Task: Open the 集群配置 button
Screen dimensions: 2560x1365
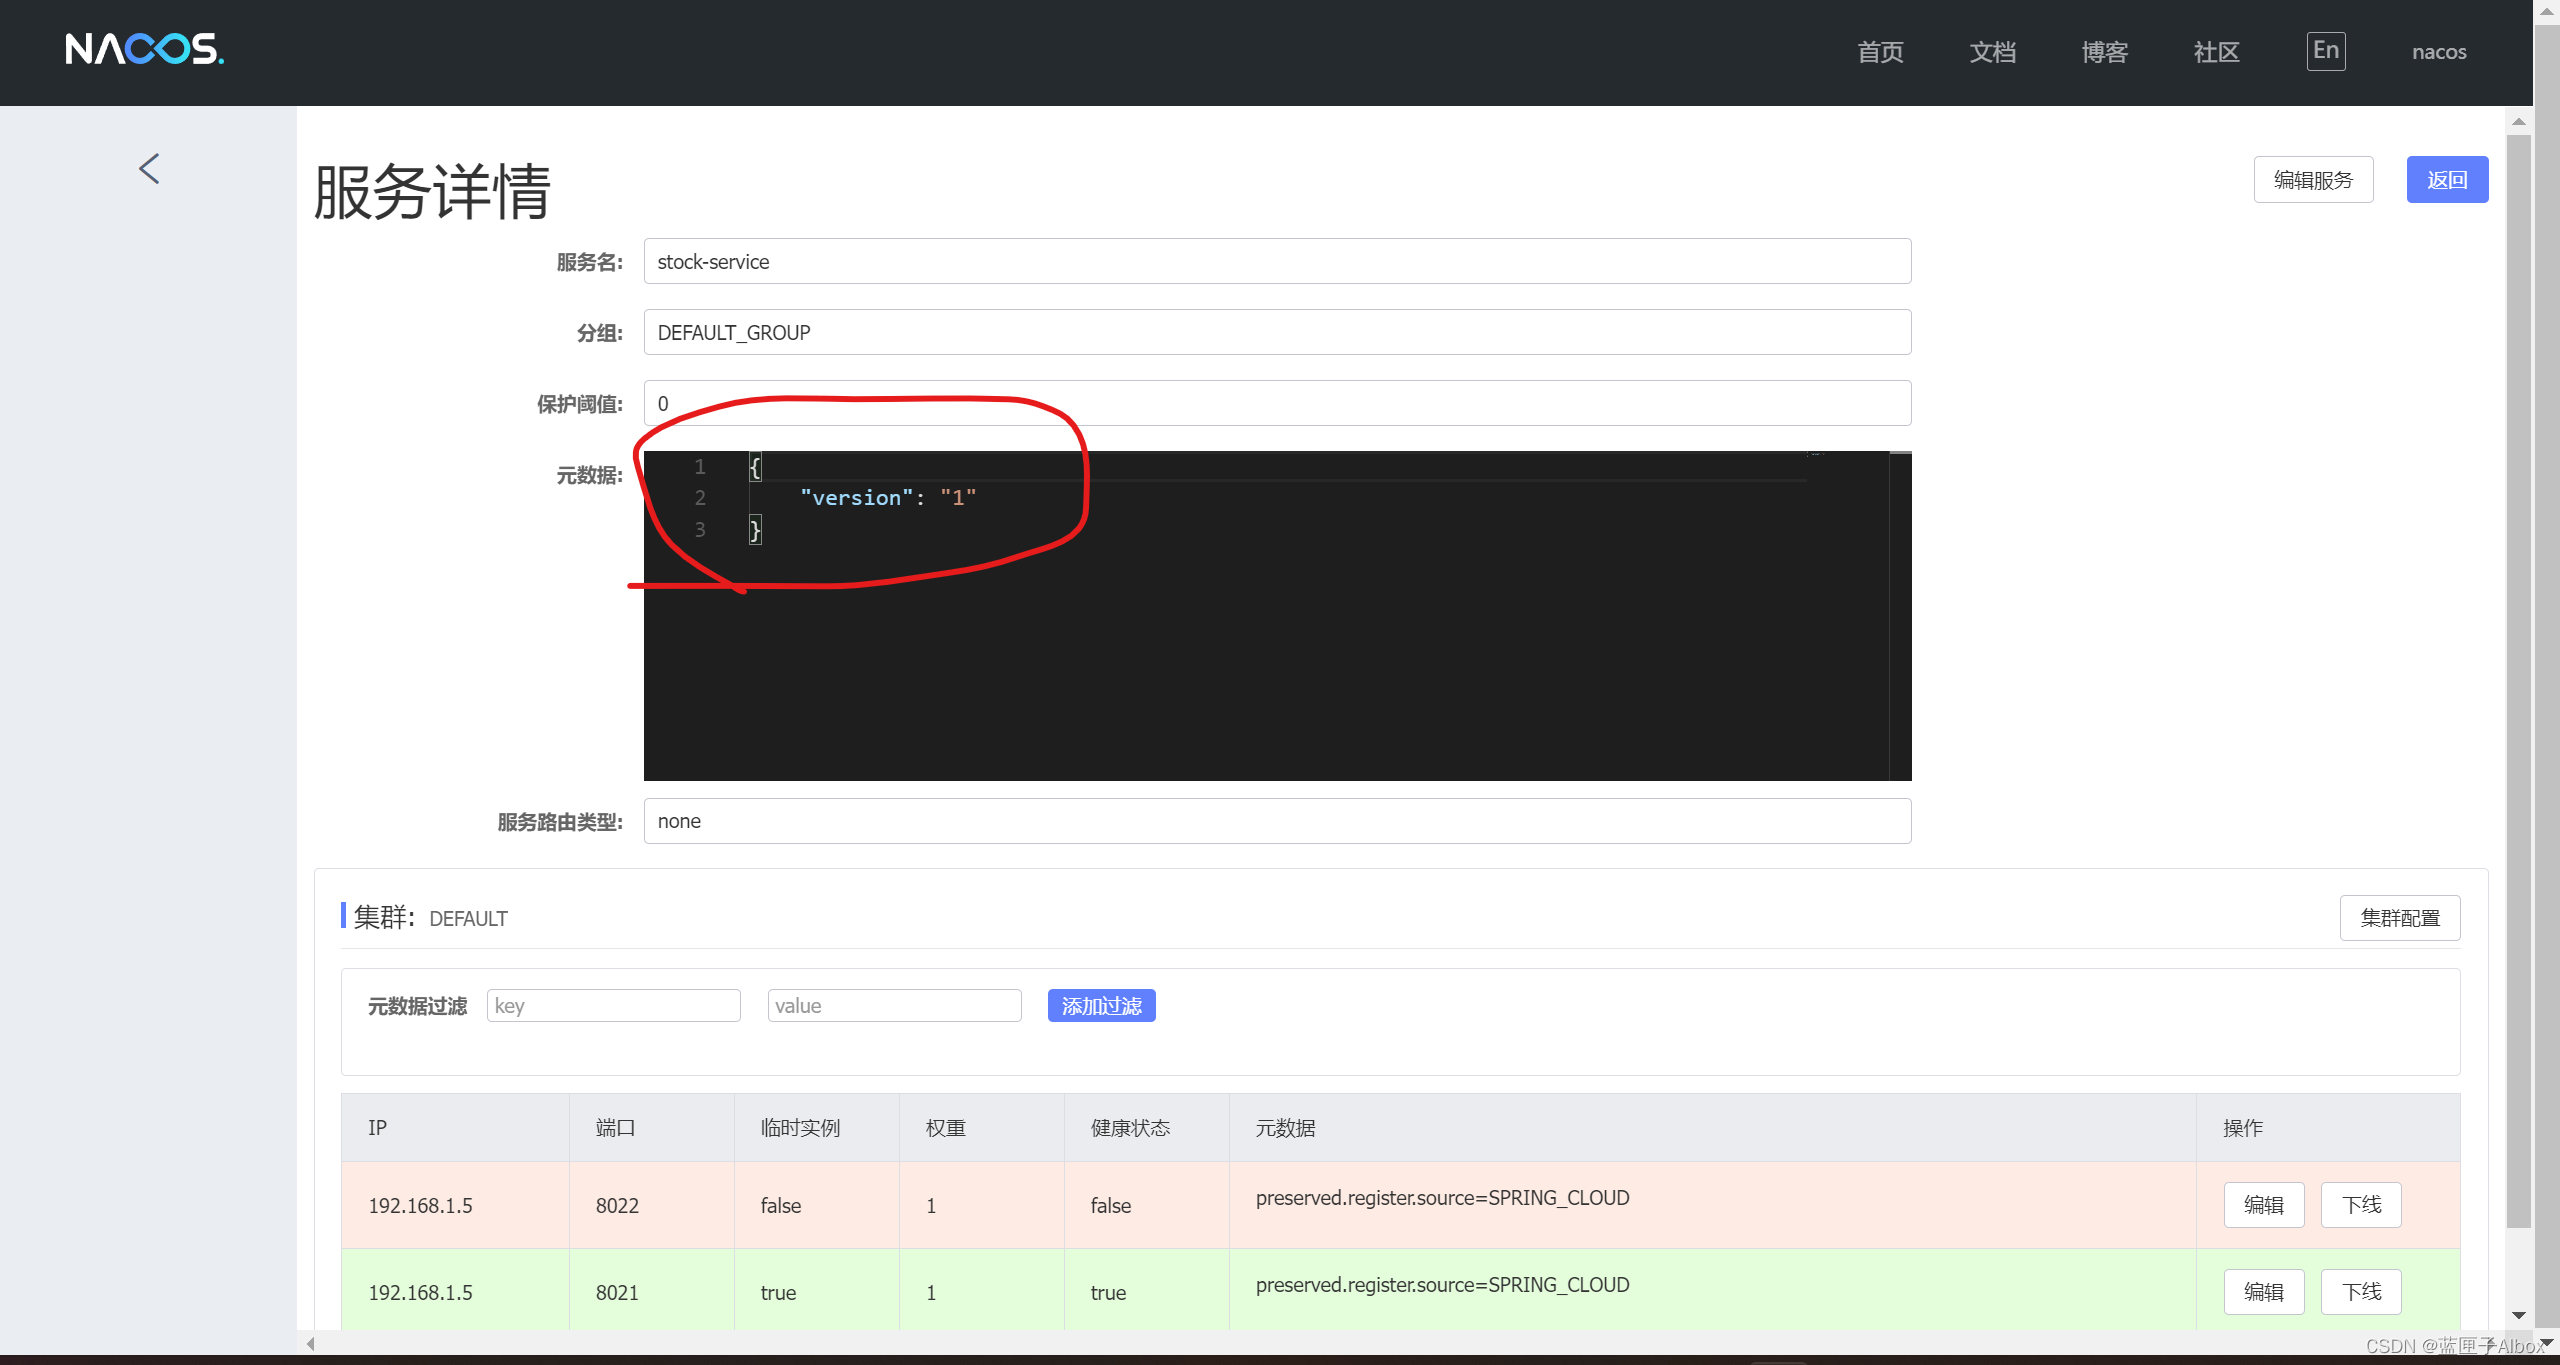Action: coord(2399,918)
